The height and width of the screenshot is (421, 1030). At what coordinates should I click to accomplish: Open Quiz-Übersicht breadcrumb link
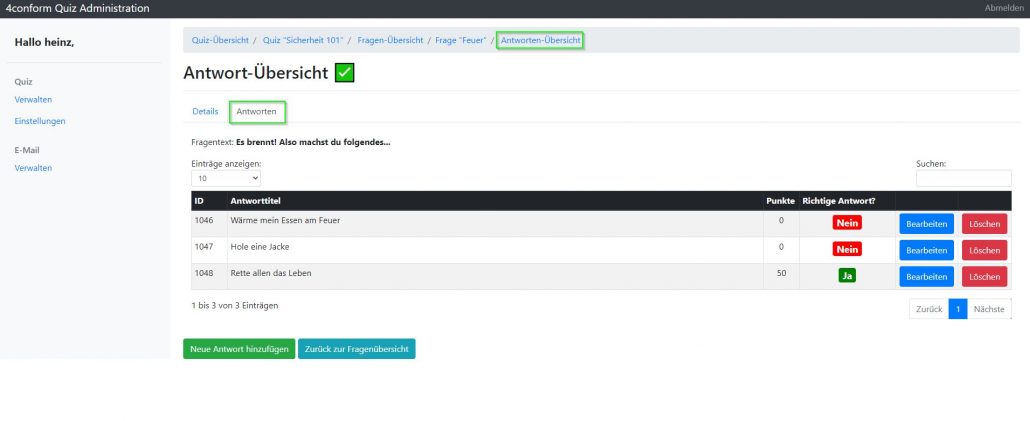217,40
